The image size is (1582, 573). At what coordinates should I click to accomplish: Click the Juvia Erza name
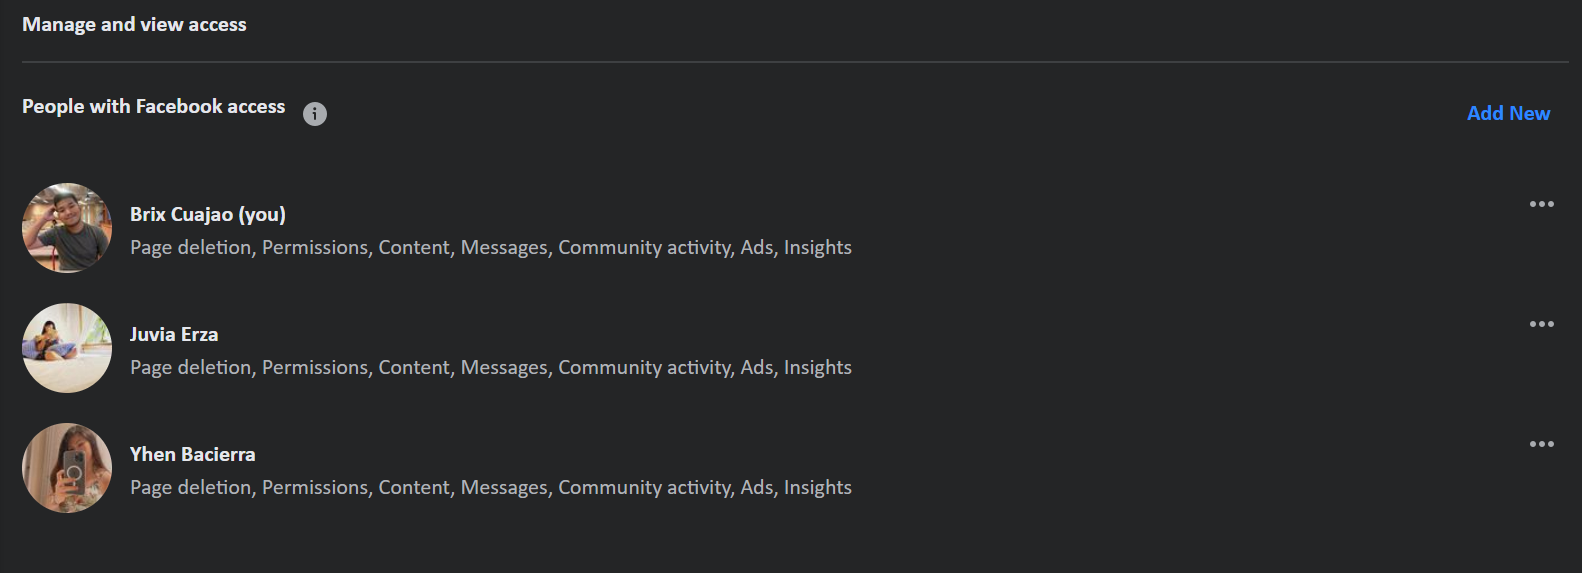pos(174,334)
